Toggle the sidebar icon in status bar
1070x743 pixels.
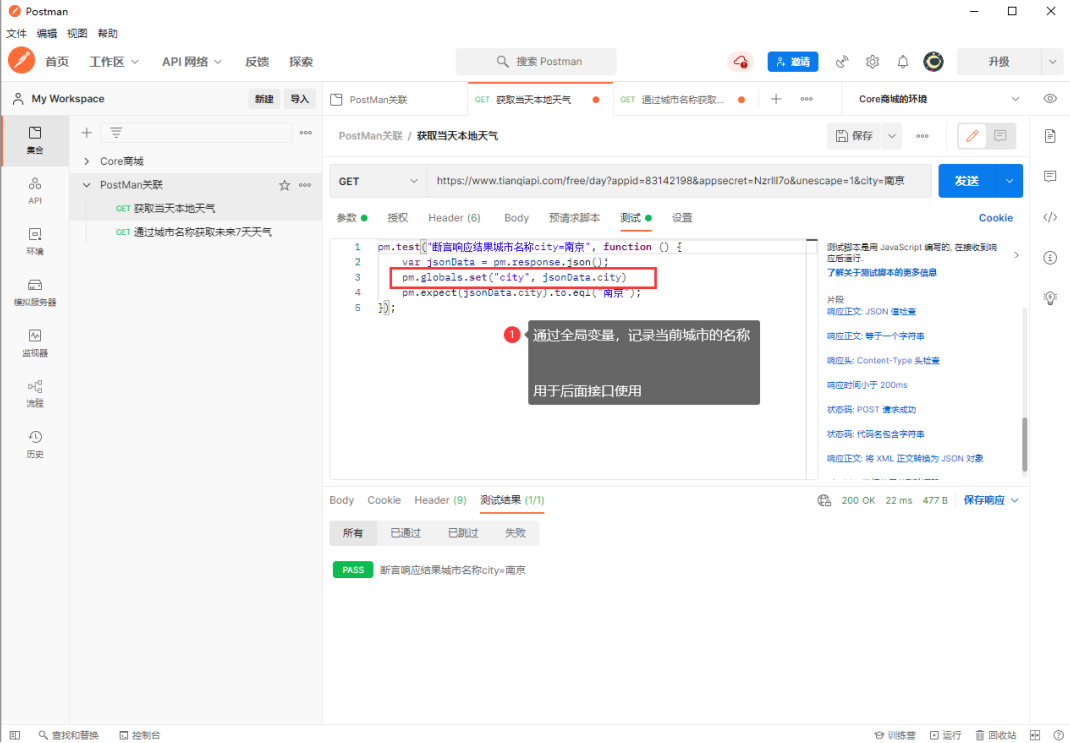[14, 735]
